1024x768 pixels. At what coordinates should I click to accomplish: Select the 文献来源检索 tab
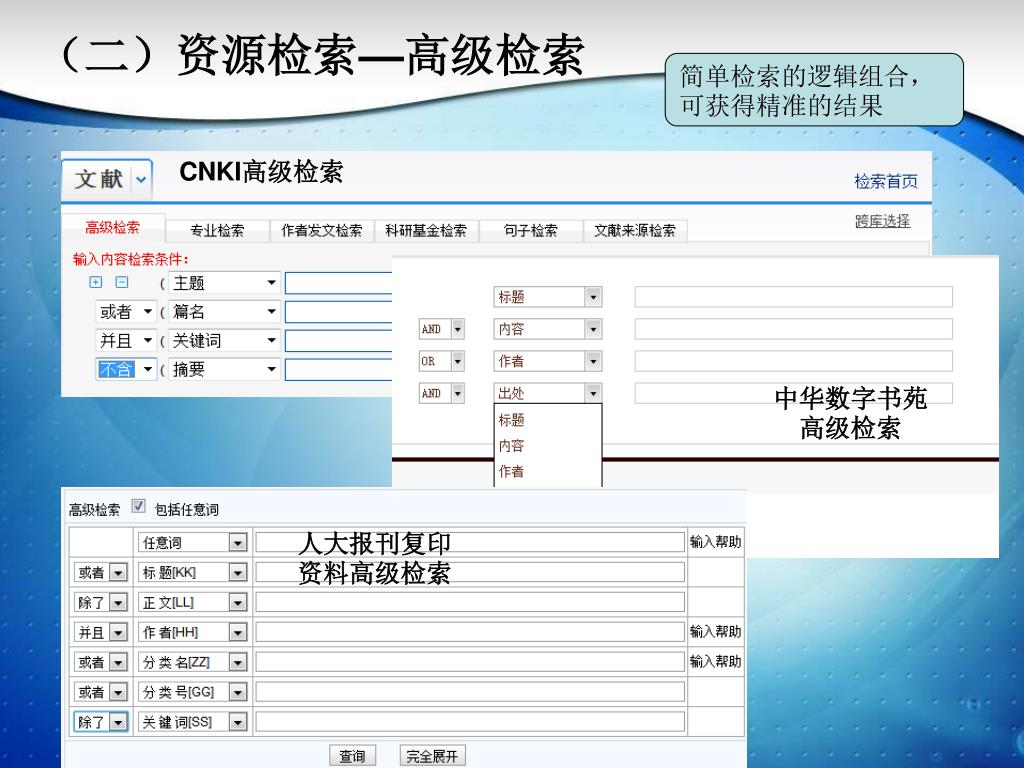pyautogui.click(x=635, y=231)
